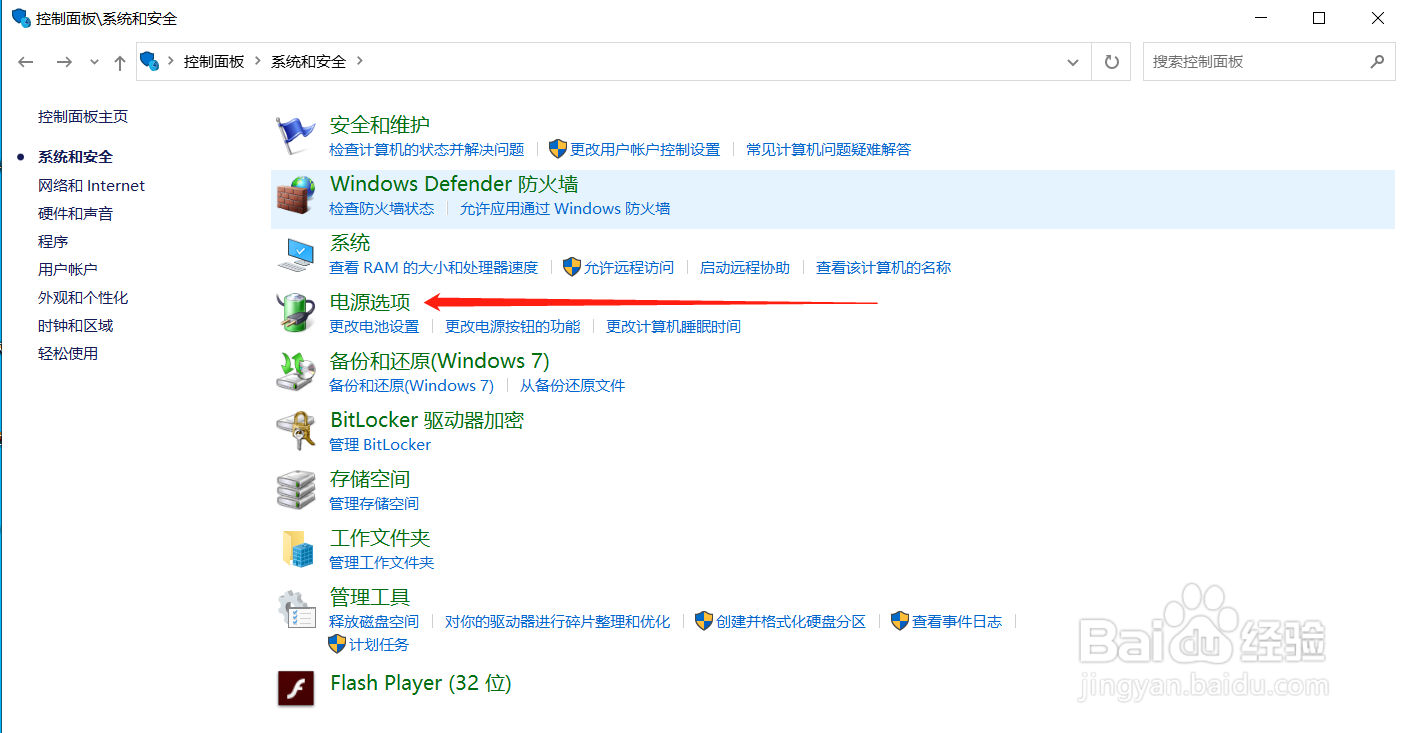Open 备份和还原(Windows 7) heading link

[440, 361]
